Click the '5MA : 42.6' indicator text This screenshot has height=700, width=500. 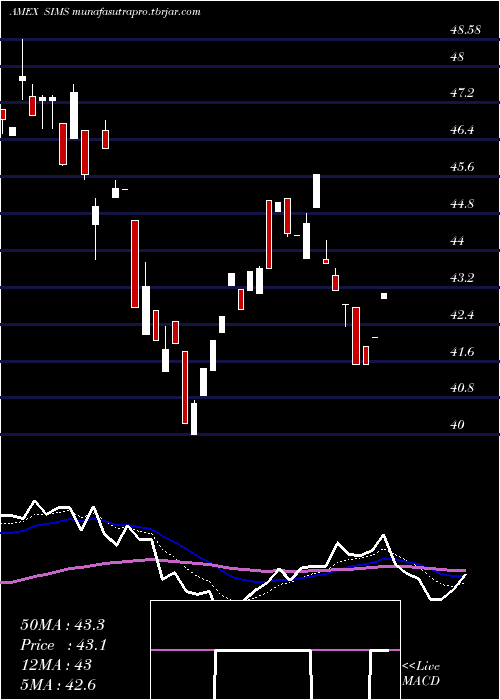point(58,684)
